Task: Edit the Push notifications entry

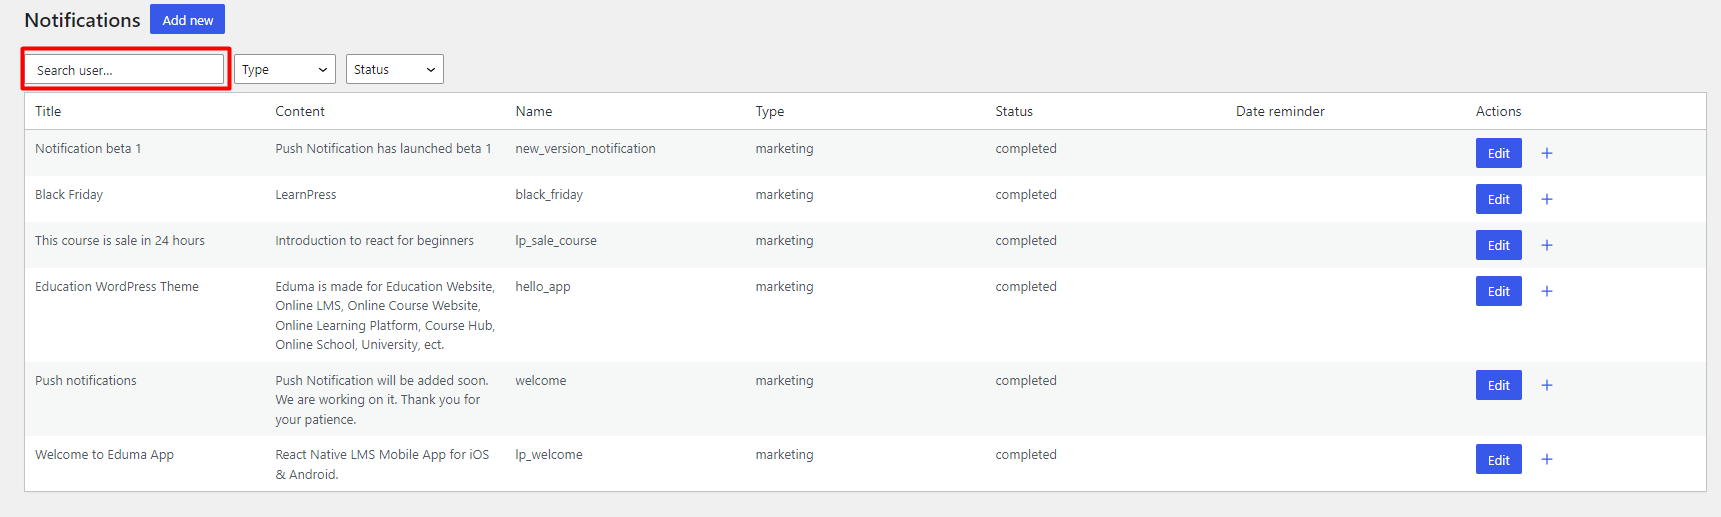Action: [x=1498, y=385]
